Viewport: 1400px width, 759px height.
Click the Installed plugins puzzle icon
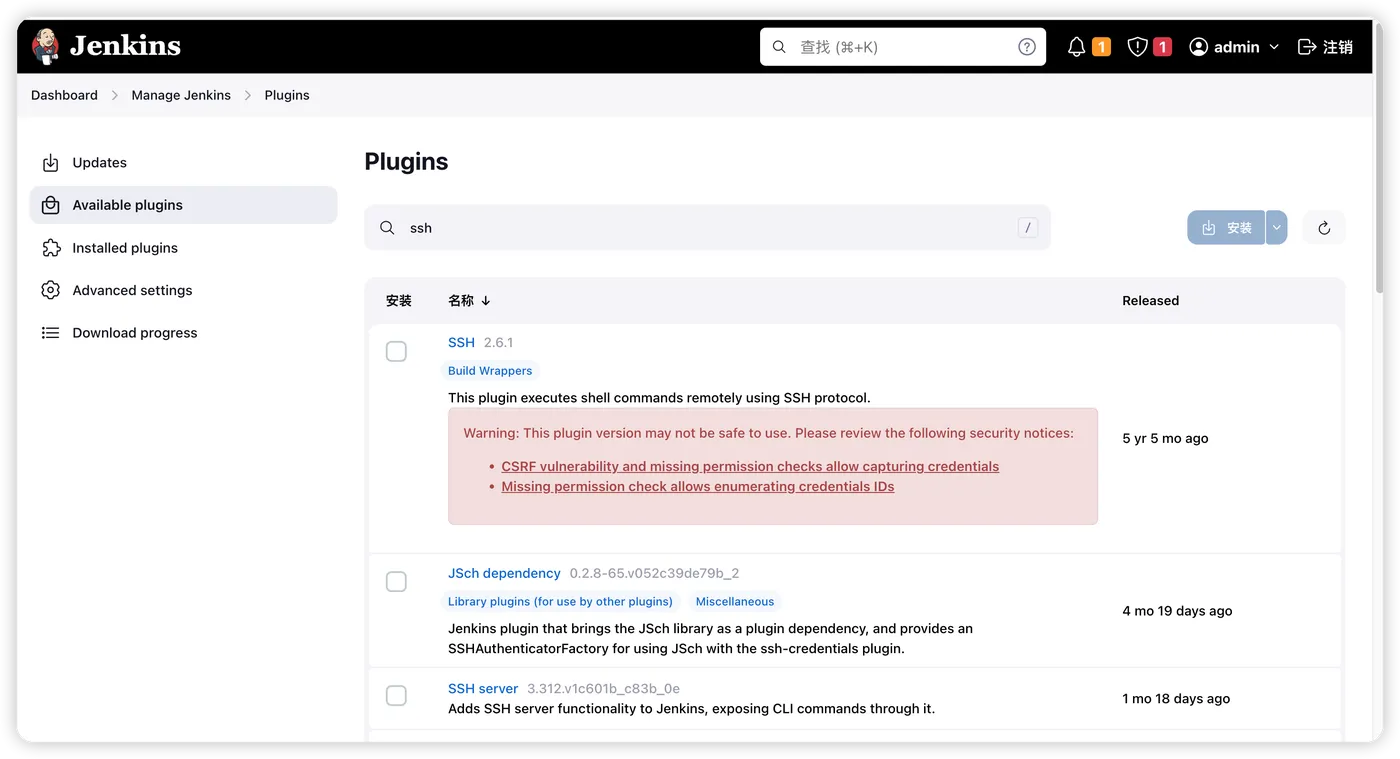pyautogui.click(x=50, y=248)
